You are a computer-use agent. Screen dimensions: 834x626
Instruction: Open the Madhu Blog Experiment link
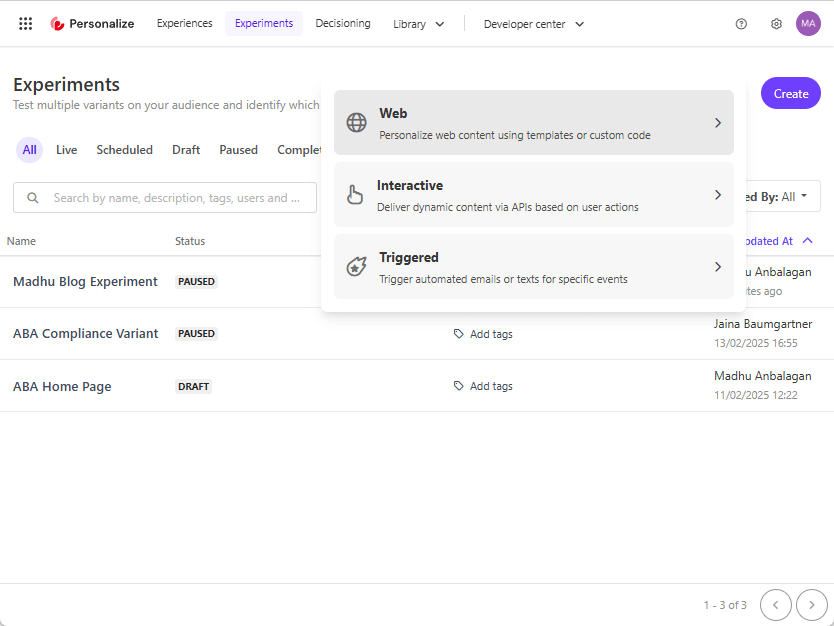(x=85, y=281)
